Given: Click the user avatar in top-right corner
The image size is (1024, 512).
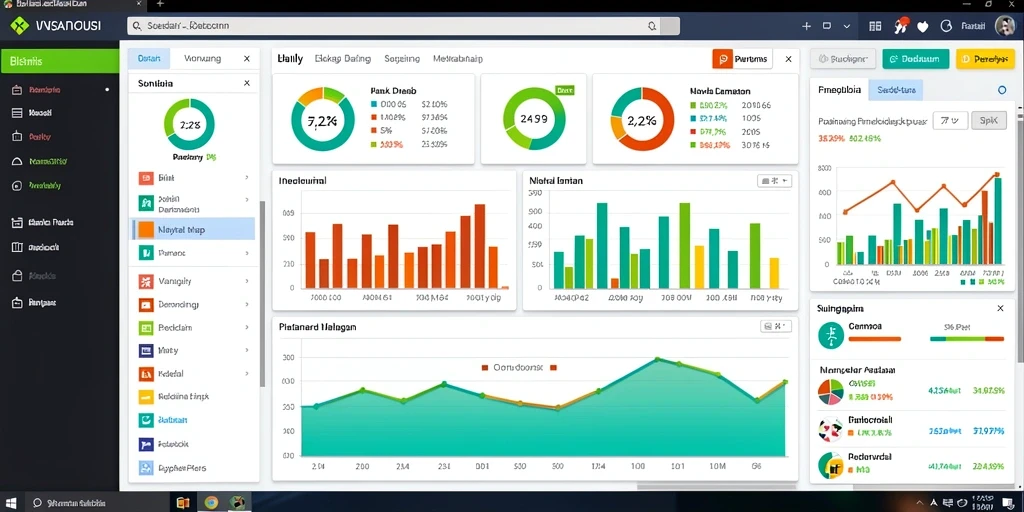Looking at the screenshot, I should [x=1004, y=26].
